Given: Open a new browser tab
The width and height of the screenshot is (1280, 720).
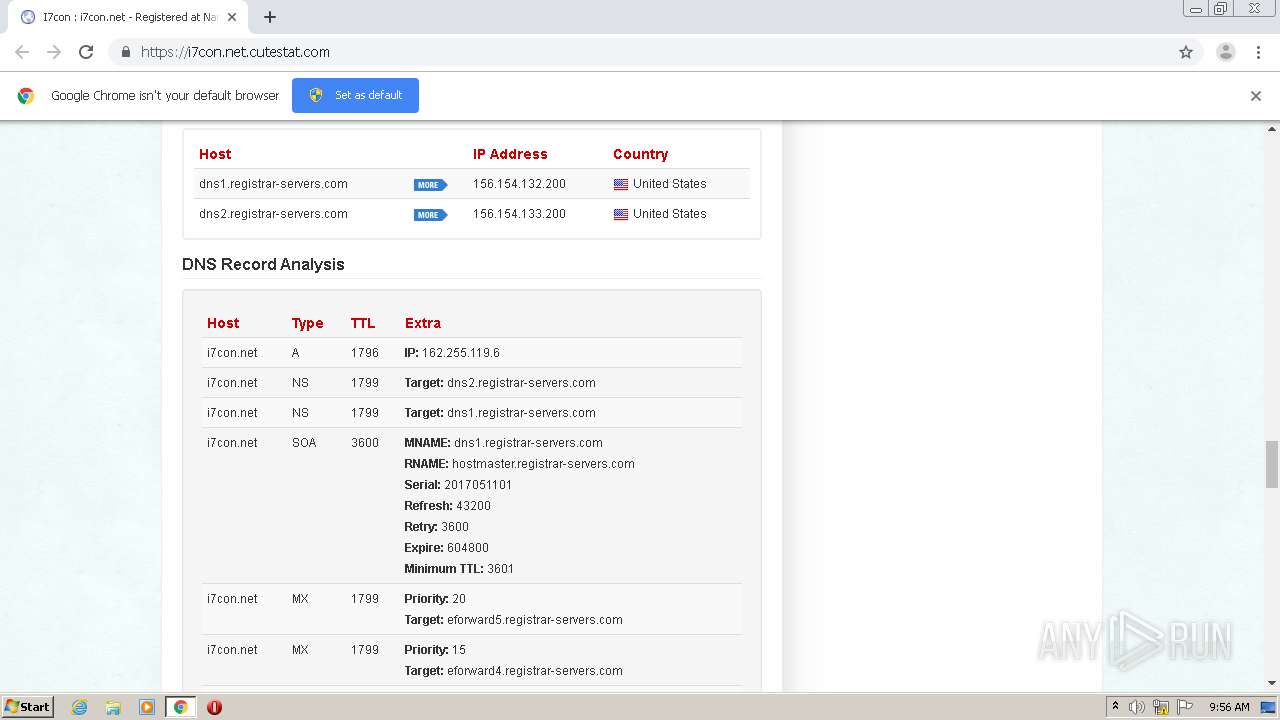Looking at the screenshot, I should 270,17.
